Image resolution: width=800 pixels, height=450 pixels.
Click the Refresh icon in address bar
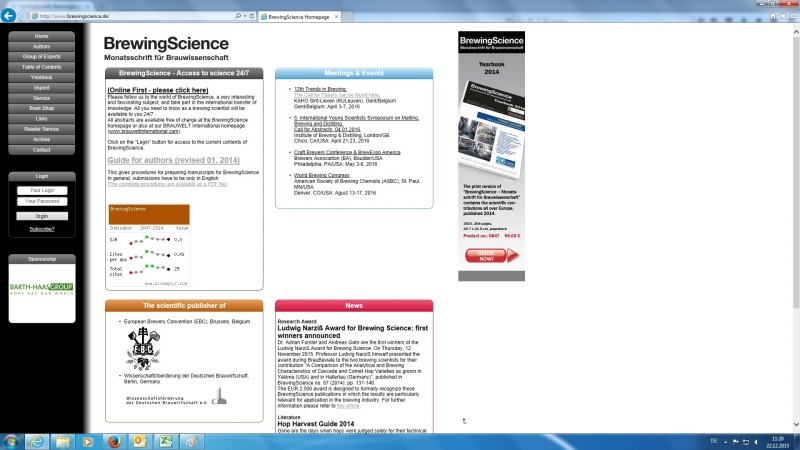[250, 18]
